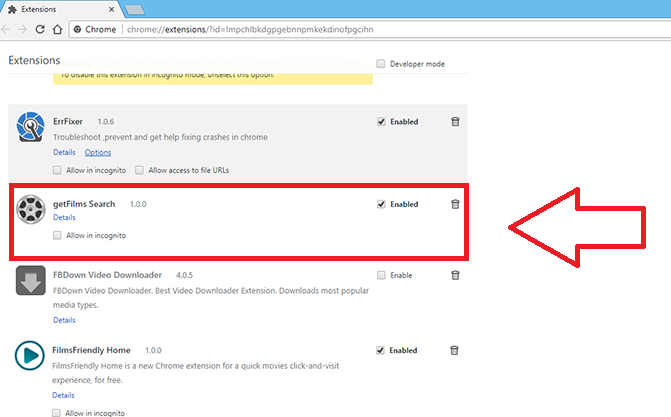Image resolution: width=671 pixels, height=417 pixels.
Task: Click the getFilms Search extension name
Action: pos(84,204)
